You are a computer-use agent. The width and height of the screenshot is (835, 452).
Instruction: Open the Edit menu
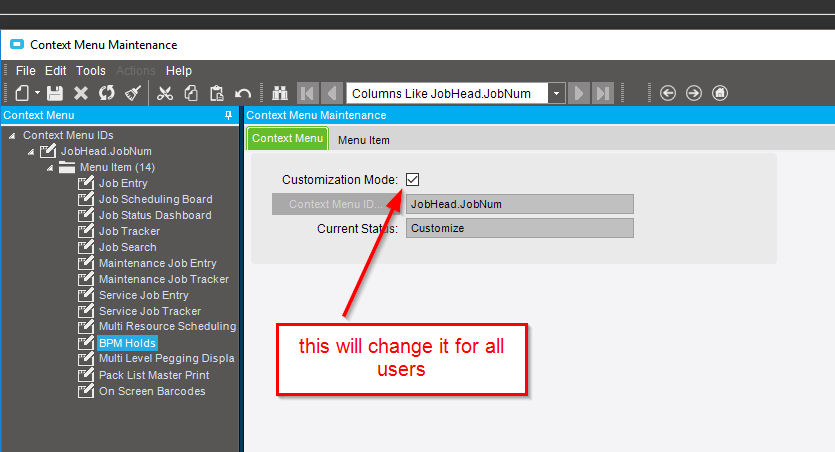[x=55, y=70]
